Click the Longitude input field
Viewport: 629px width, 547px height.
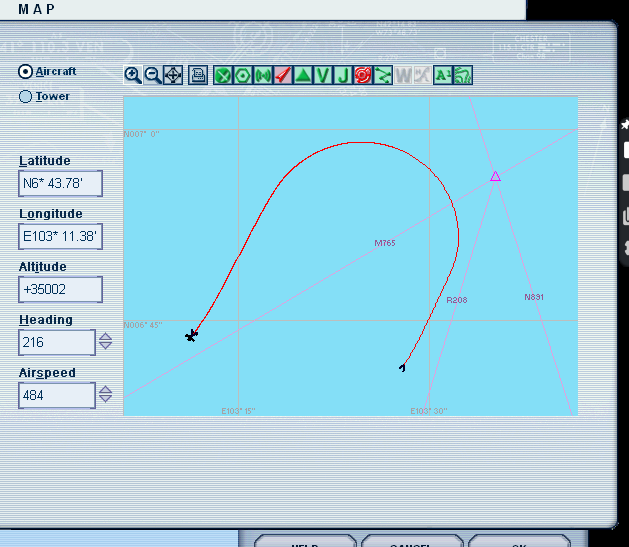pyautogui.click(x=61, y=237)
